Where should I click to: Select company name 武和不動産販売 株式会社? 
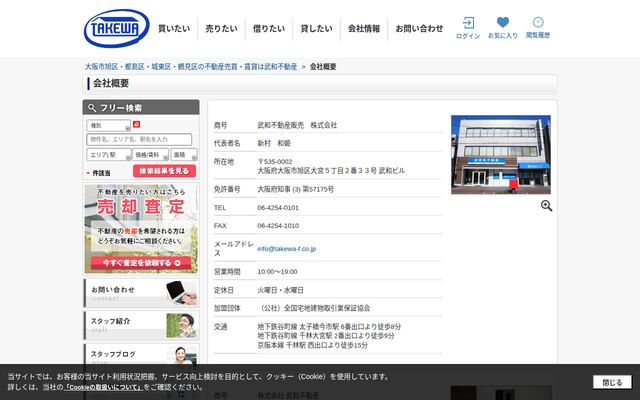click(297, 125)
